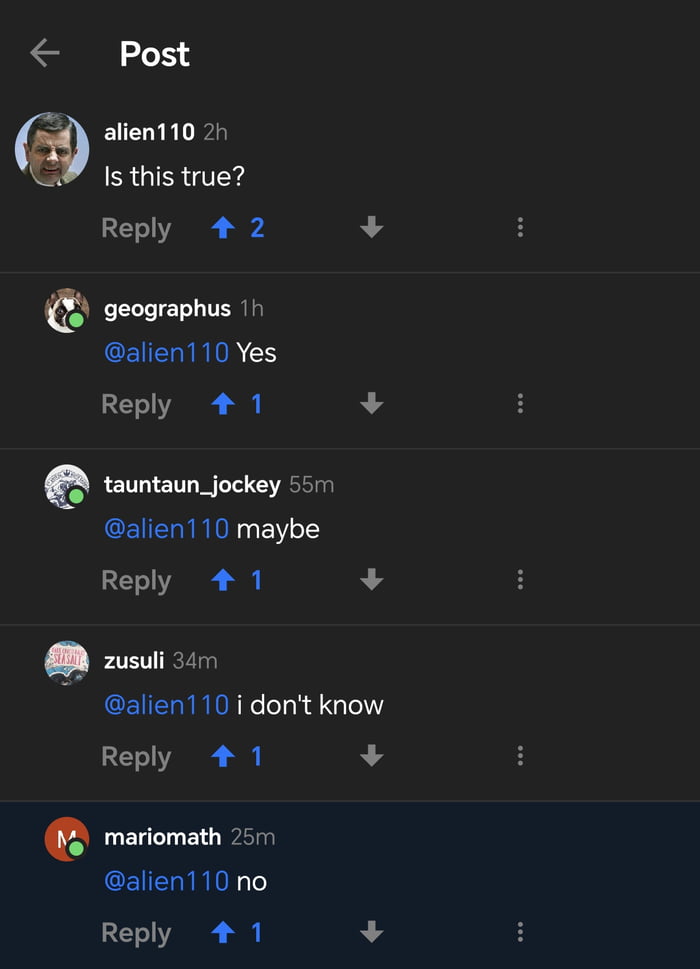Reply to geographus's comment

pyautogui.click(x=136, y=404)
